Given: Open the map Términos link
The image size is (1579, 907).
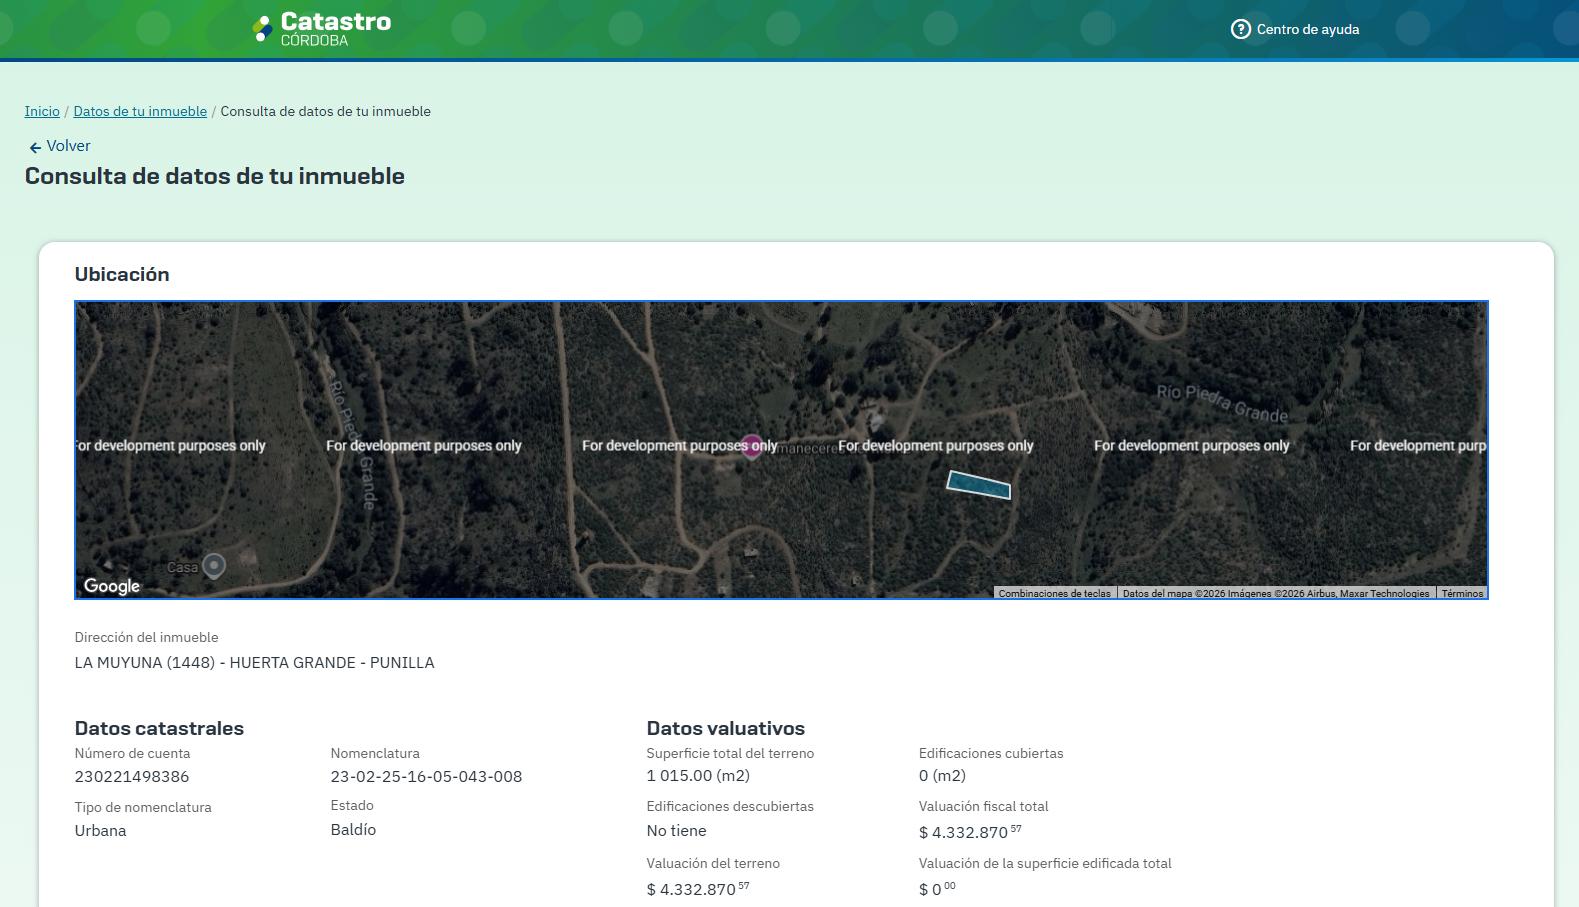Looking at the screenshot, I should pos(1462,593).
